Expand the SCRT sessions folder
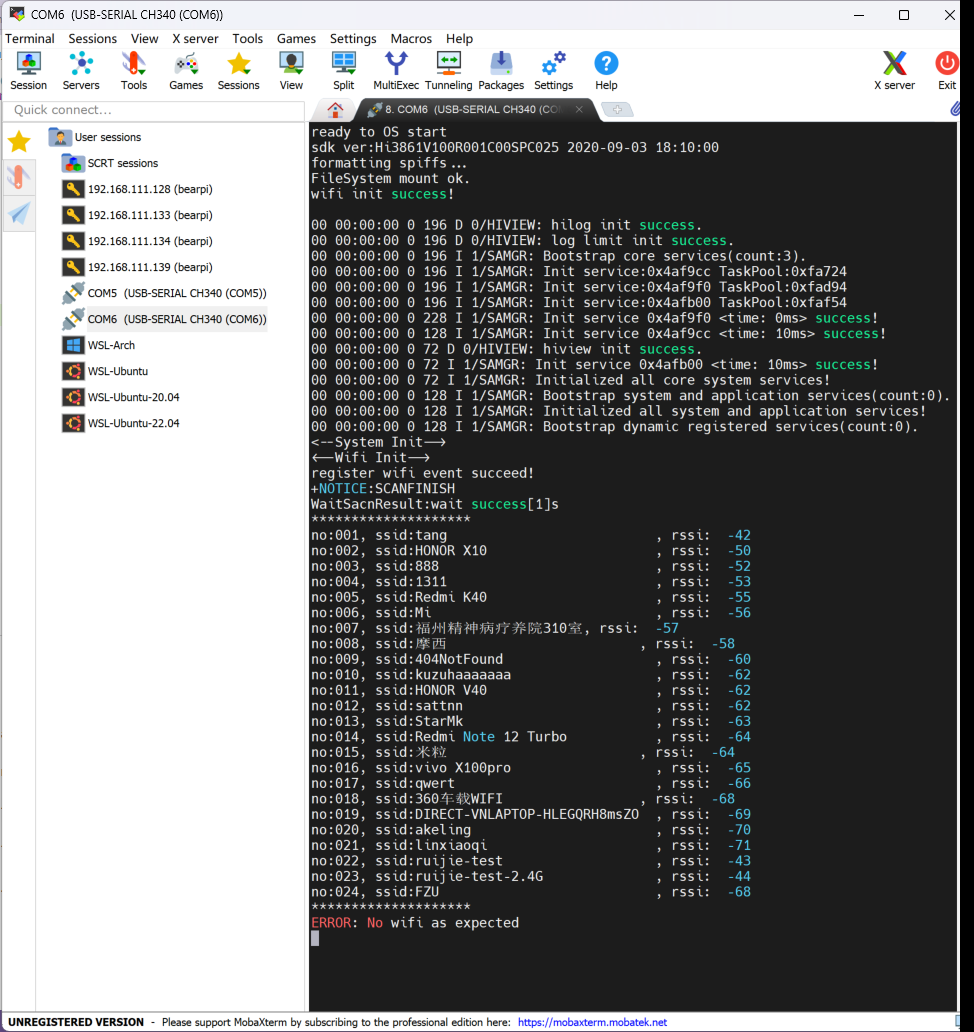Viewport: 974px width, 1032px height. click(x=122, y=163)
